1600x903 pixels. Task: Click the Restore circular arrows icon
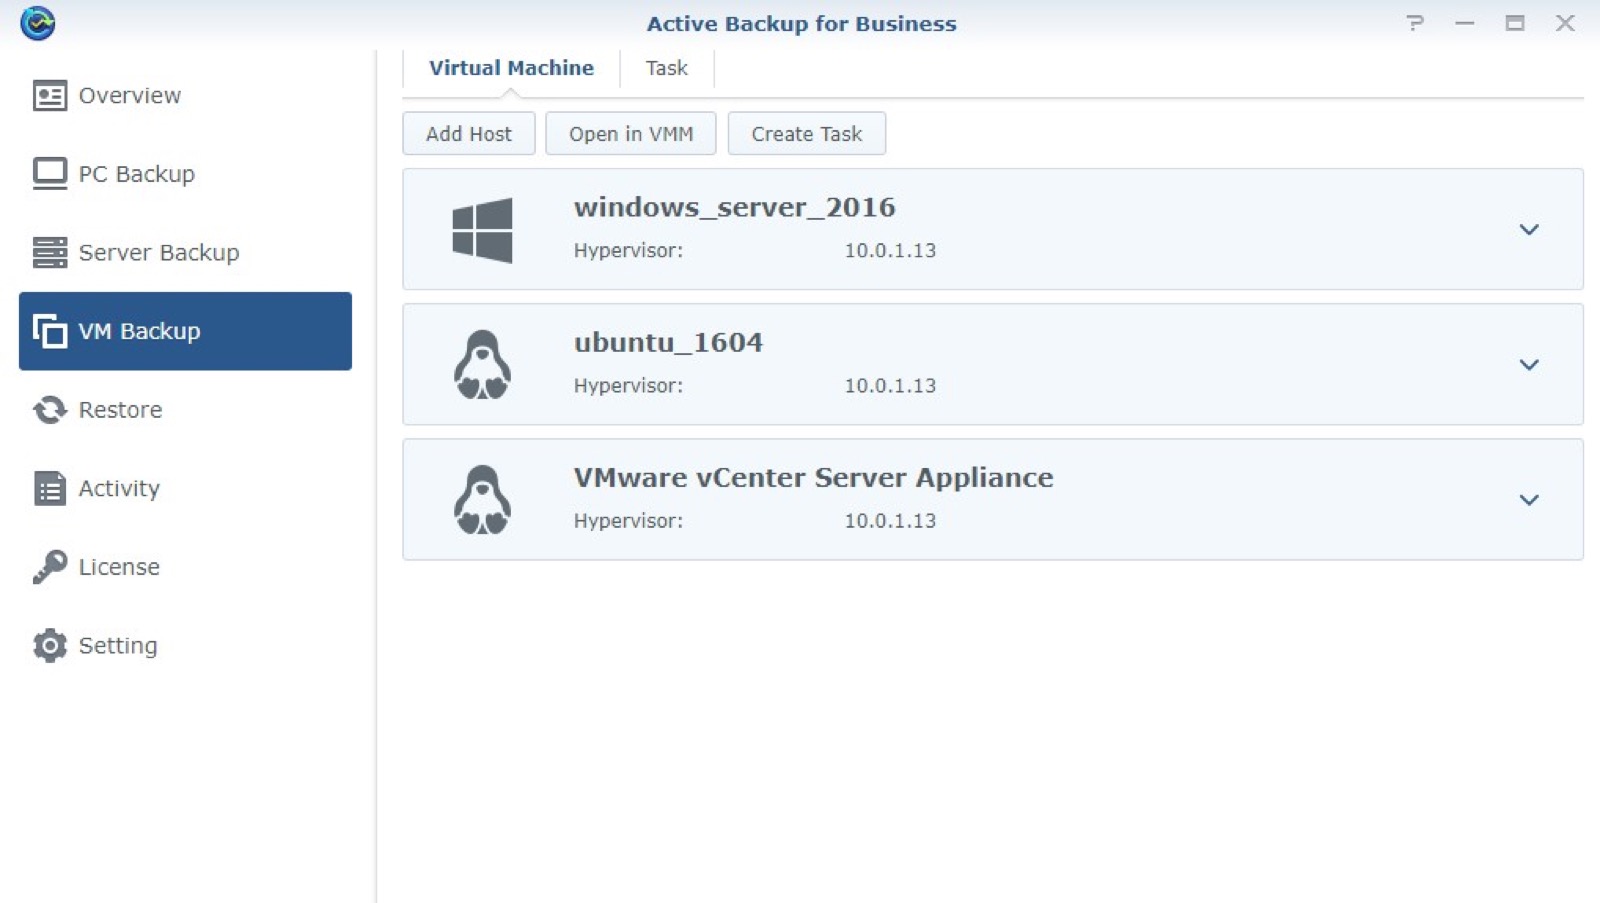tap(49, 410)
